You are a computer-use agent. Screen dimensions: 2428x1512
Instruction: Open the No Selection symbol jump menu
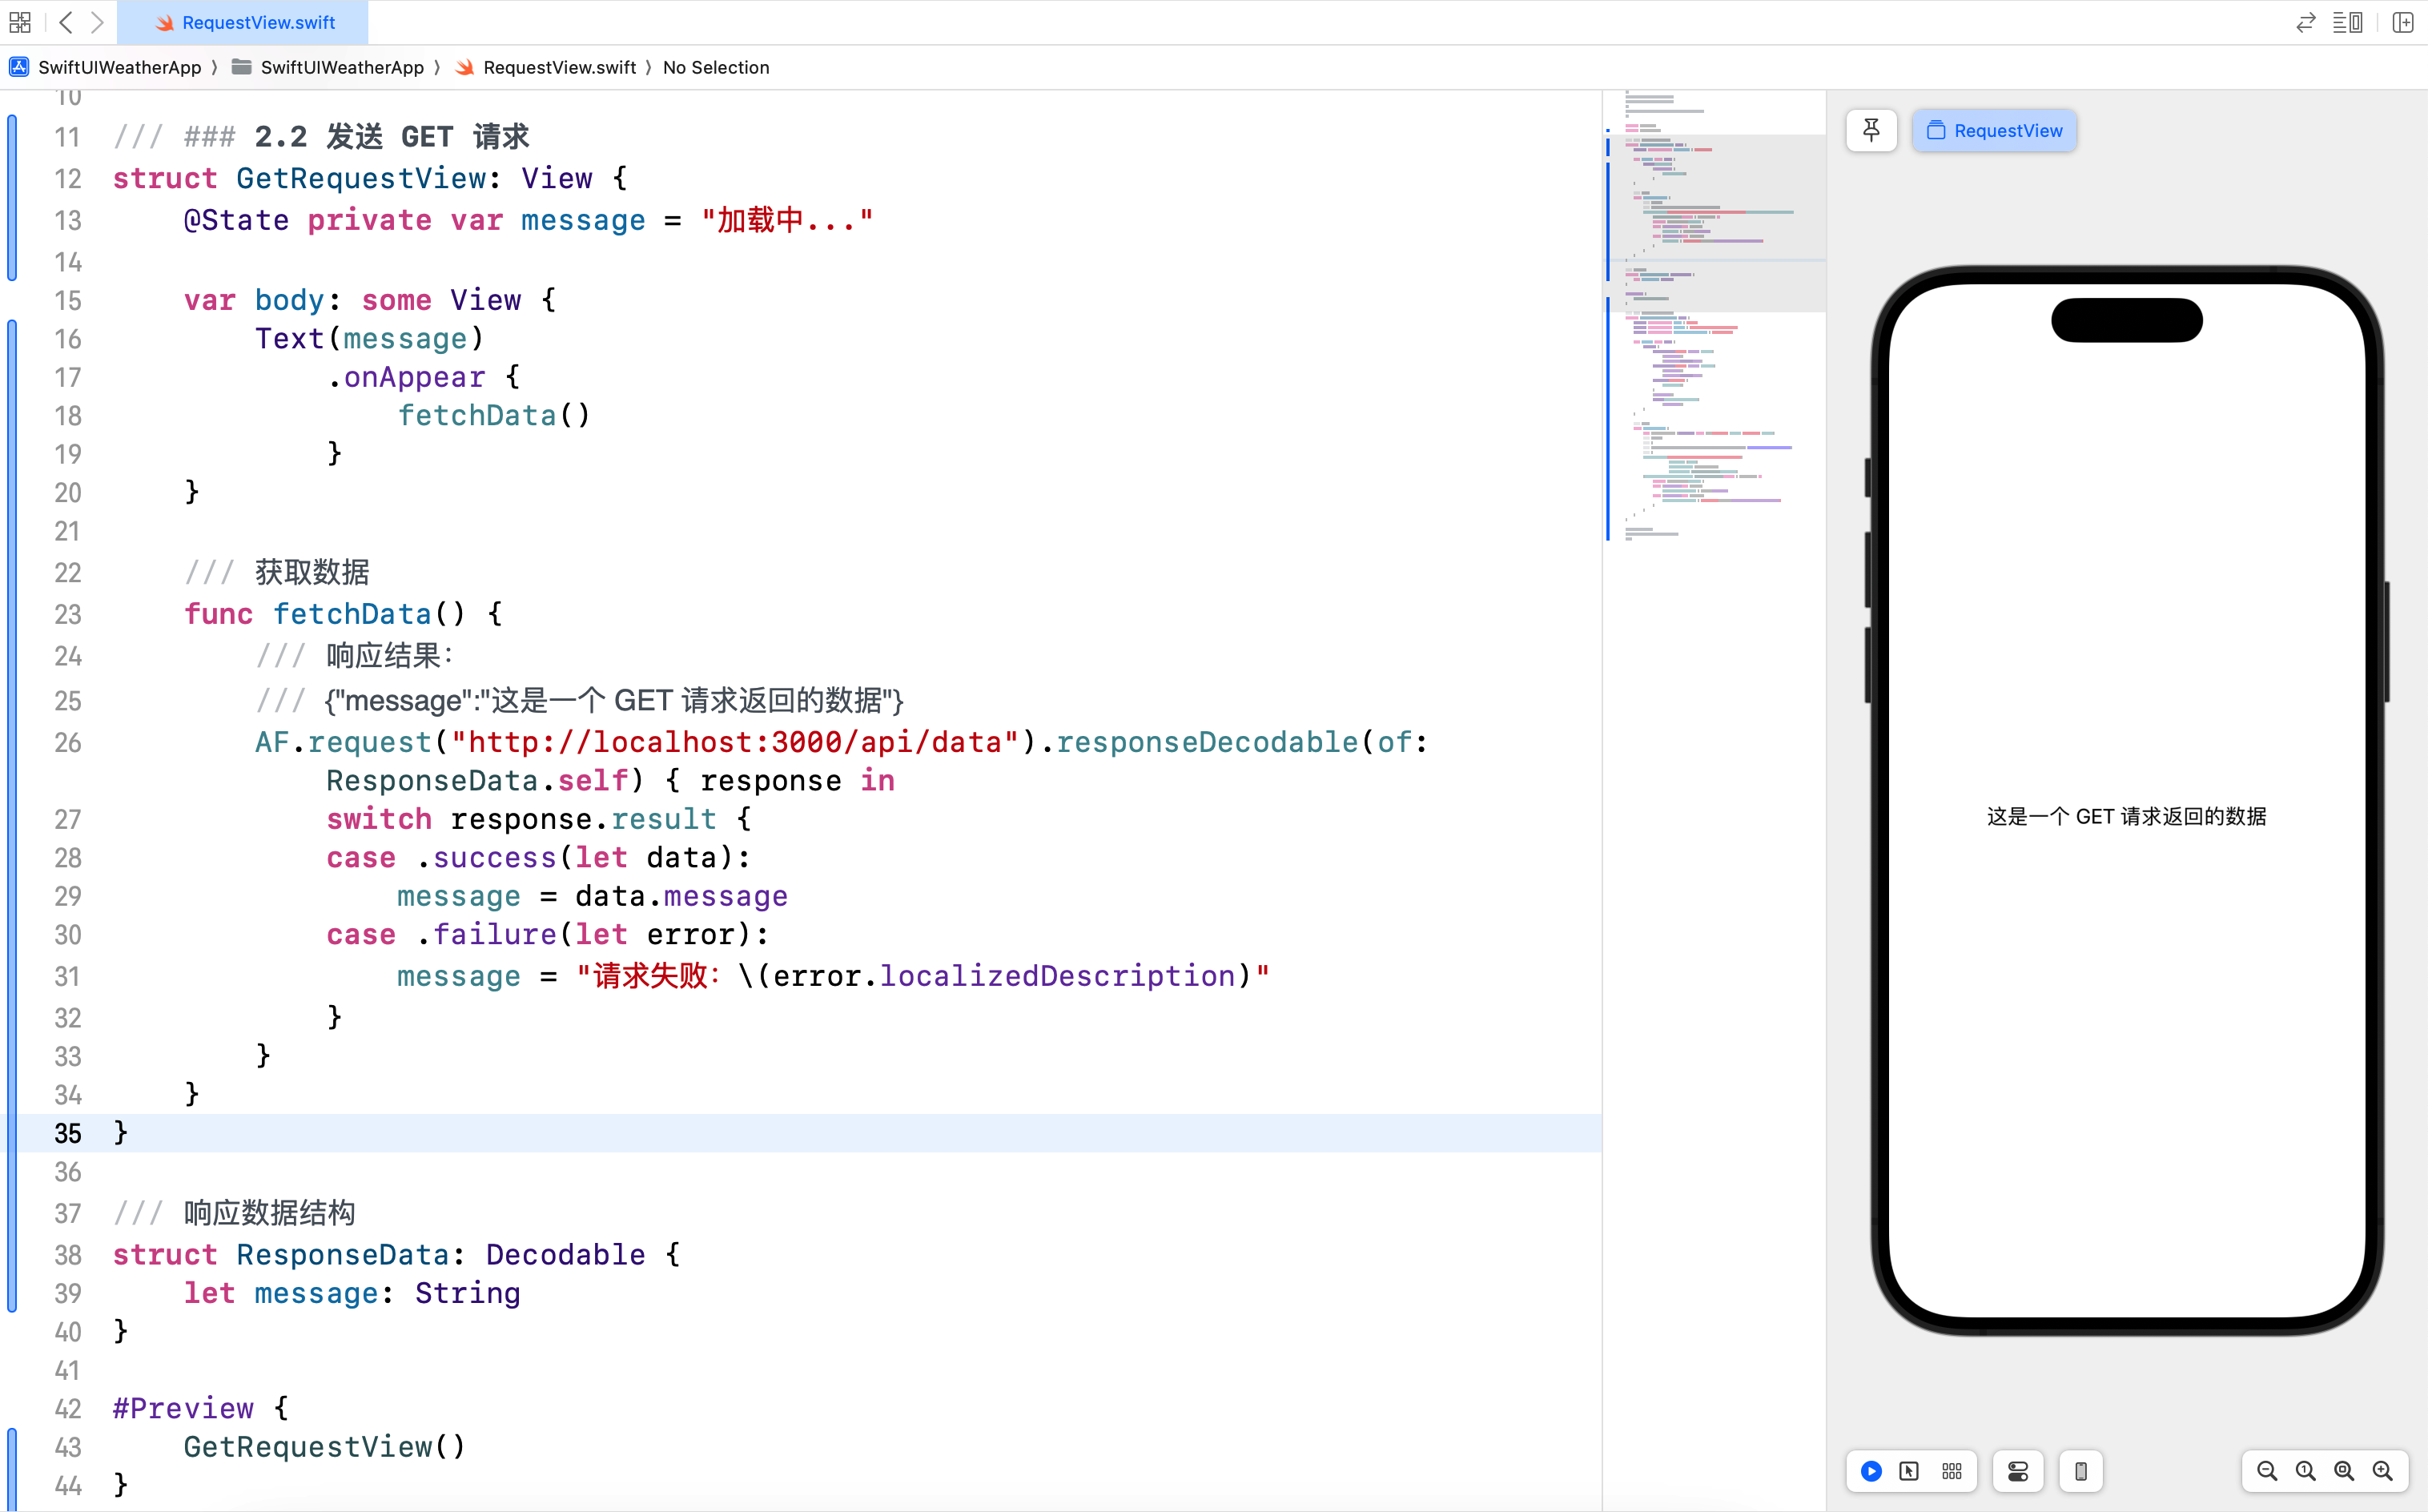tap(716, 67)
